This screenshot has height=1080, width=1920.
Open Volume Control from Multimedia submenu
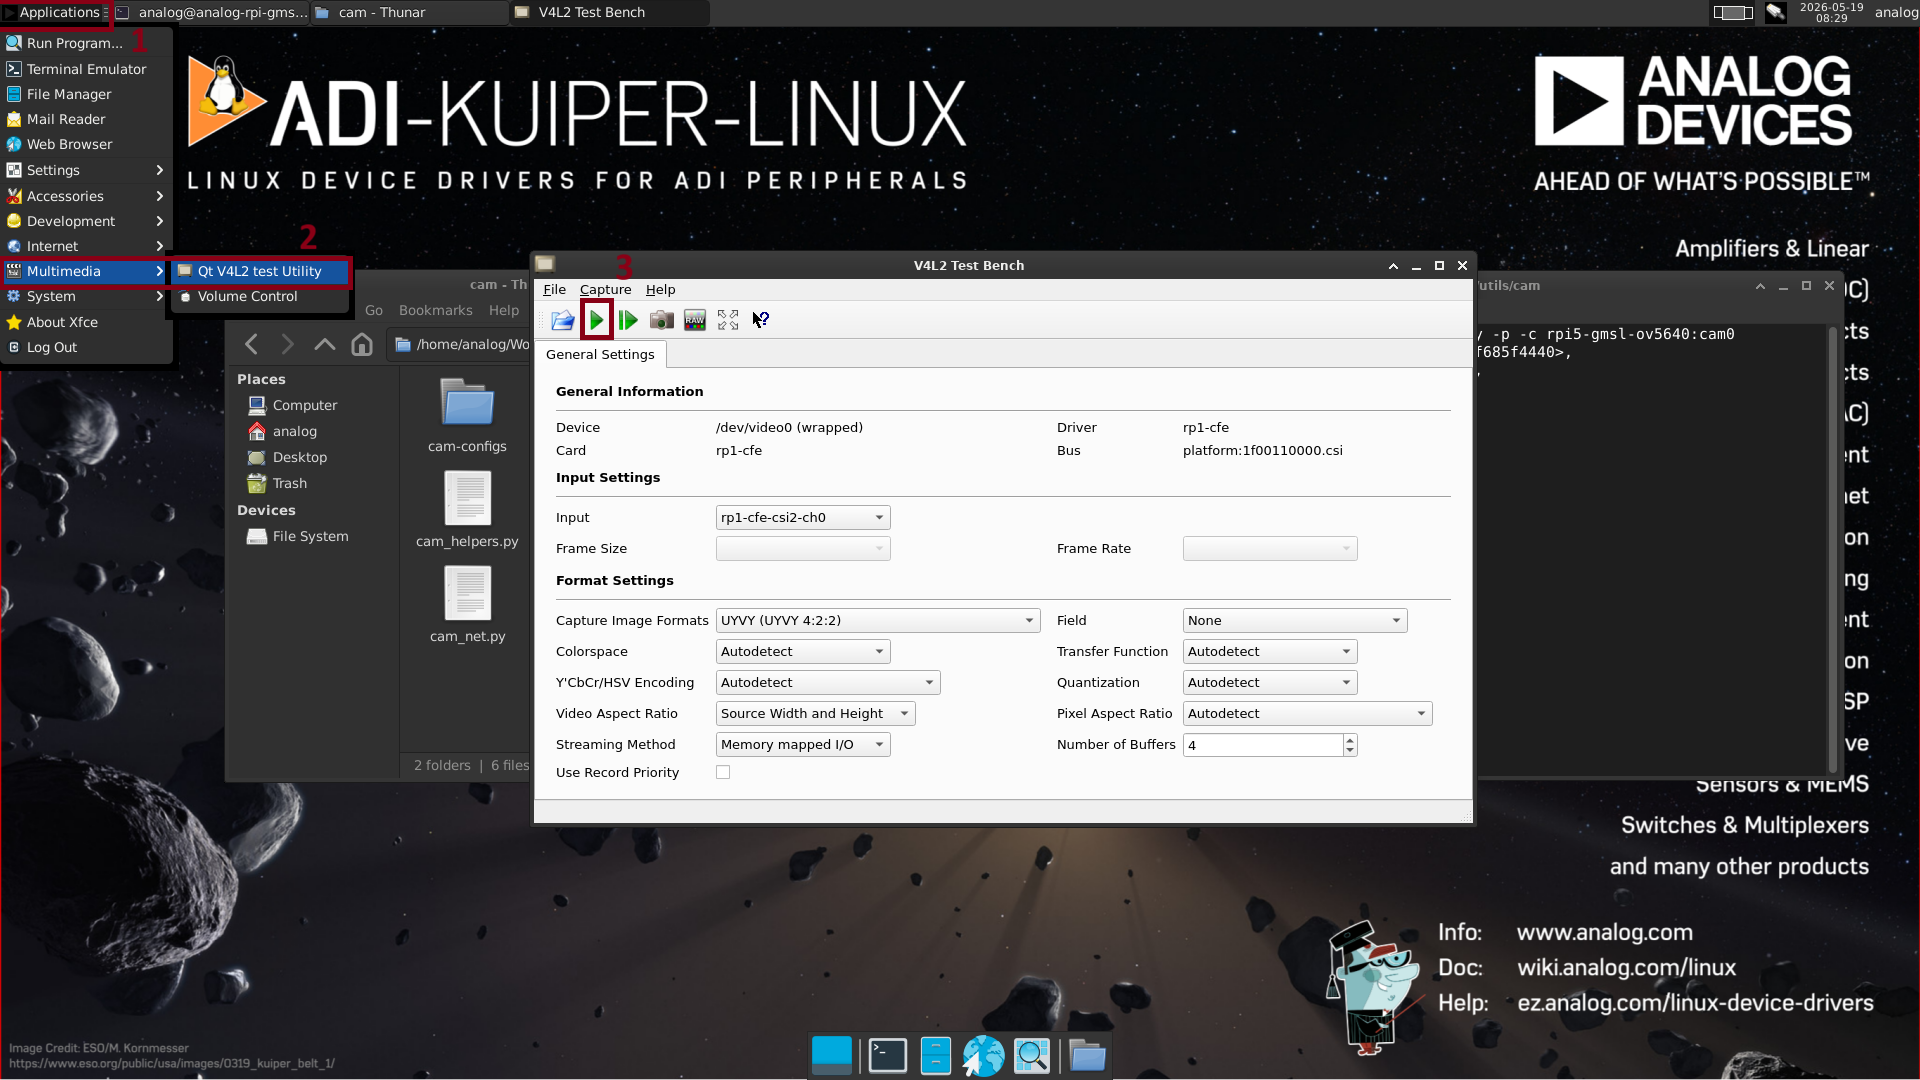[x=260, y=296]
